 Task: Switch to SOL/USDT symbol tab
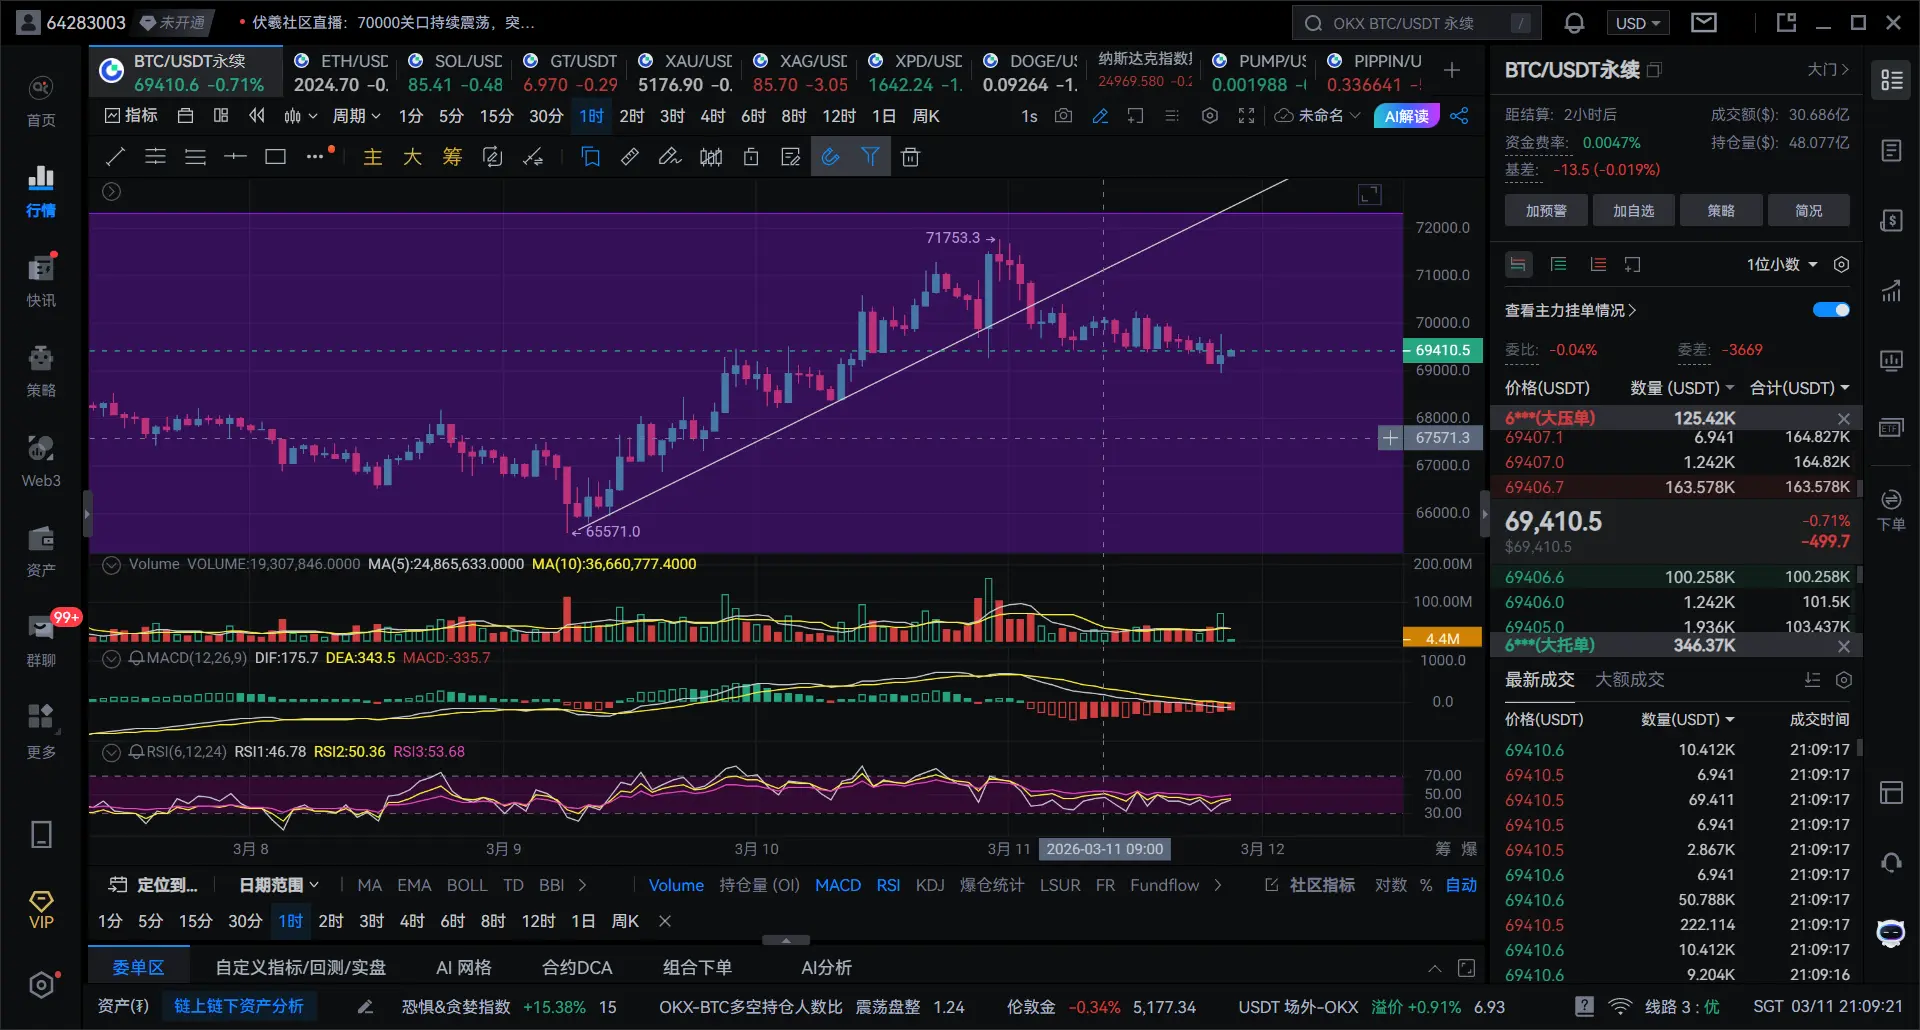click(456, 73)
